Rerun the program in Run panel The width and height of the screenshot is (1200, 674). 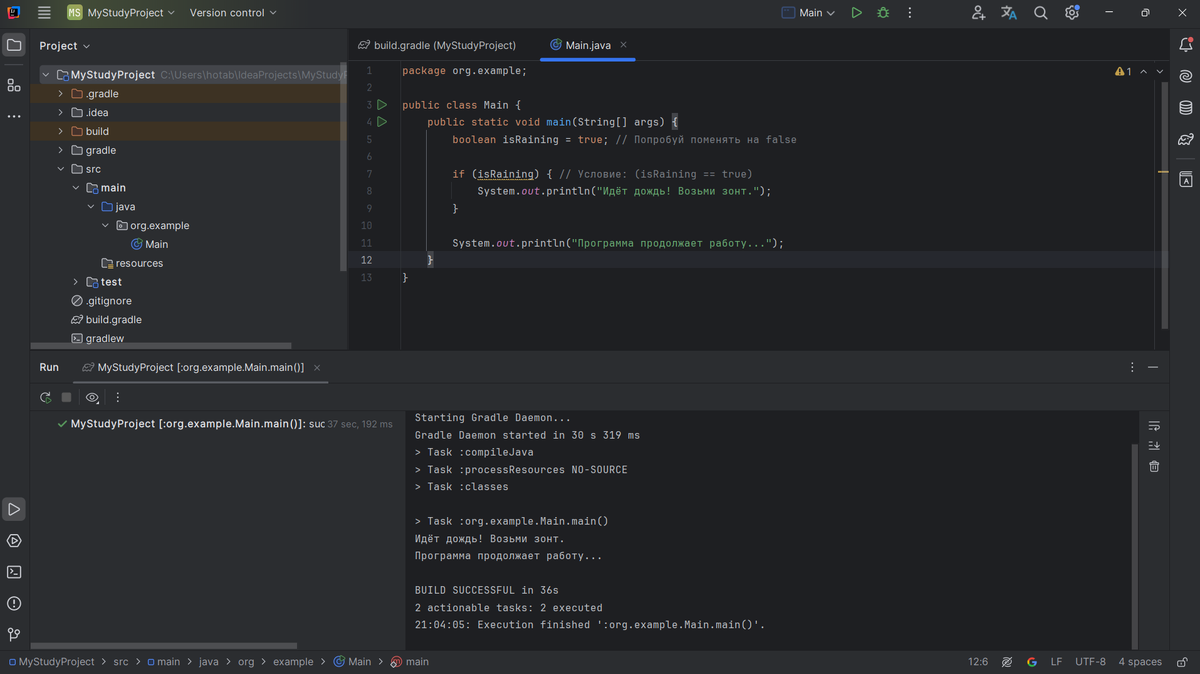click(x=45, y=398)
